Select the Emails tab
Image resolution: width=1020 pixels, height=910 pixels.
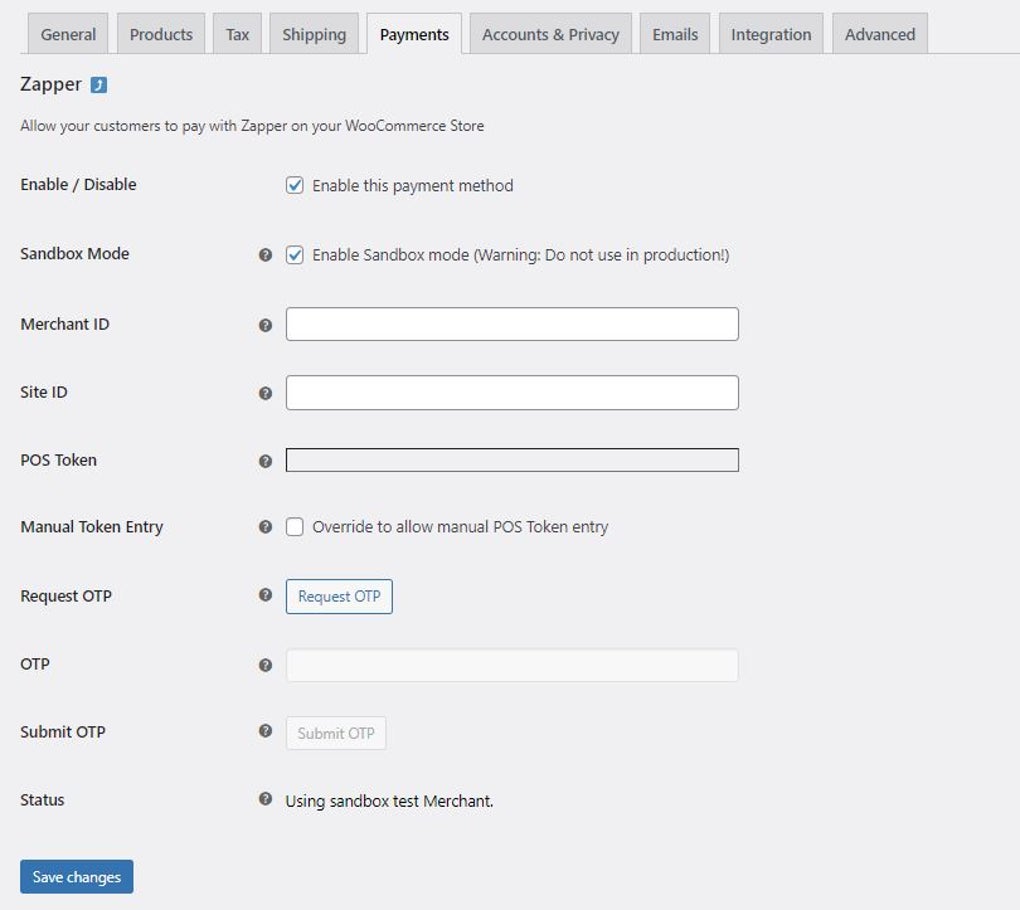point(674,33)
